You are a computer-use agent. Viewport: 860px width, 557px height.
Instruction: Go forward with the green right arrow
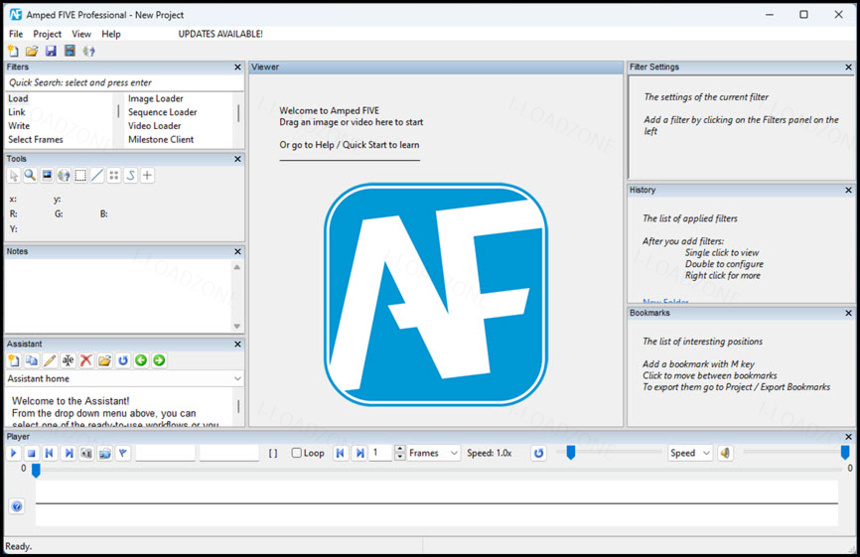(x=159, y=360)
